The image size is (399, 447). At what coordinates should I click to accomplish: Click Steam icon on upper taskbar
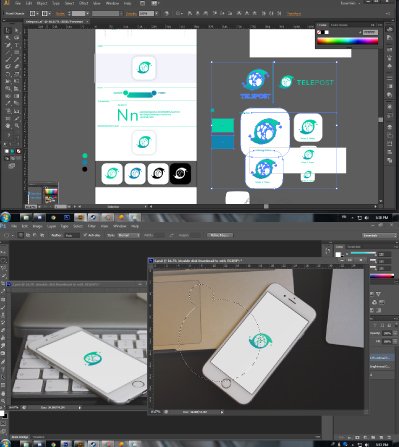94,218
